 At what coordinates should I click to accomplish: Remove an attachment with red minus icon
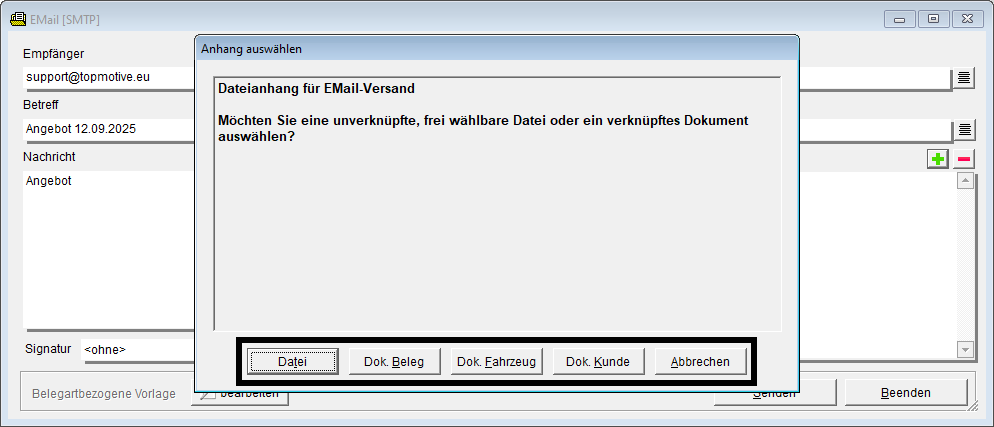pyautogui.click(x=964, y=159)
